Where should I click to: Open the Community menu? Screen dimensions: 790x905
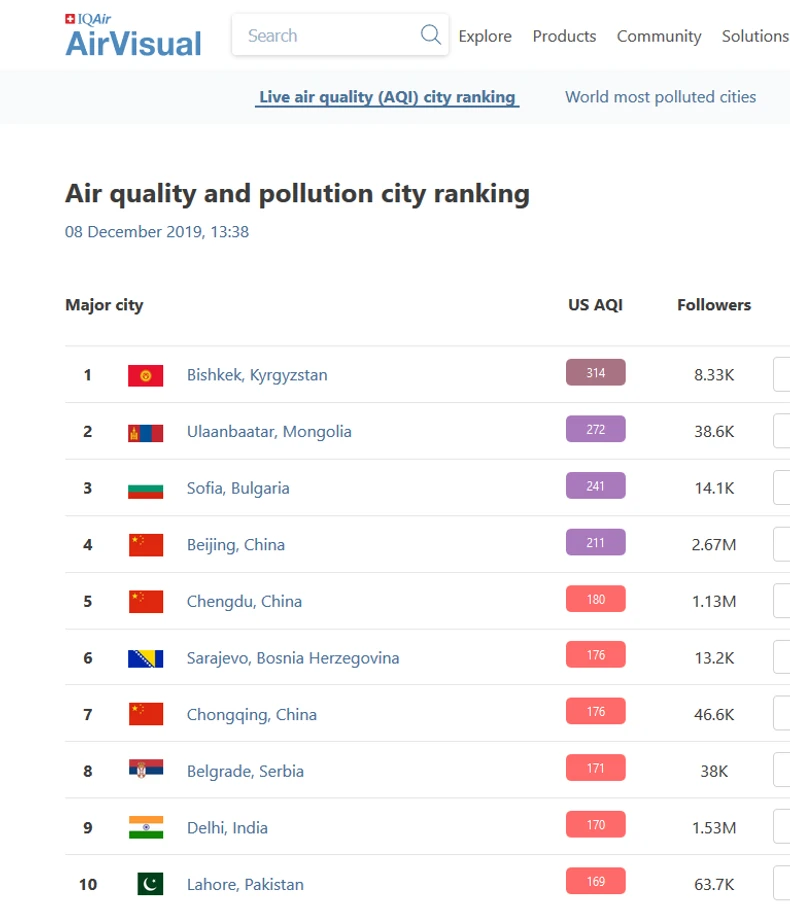pos(659,36)
